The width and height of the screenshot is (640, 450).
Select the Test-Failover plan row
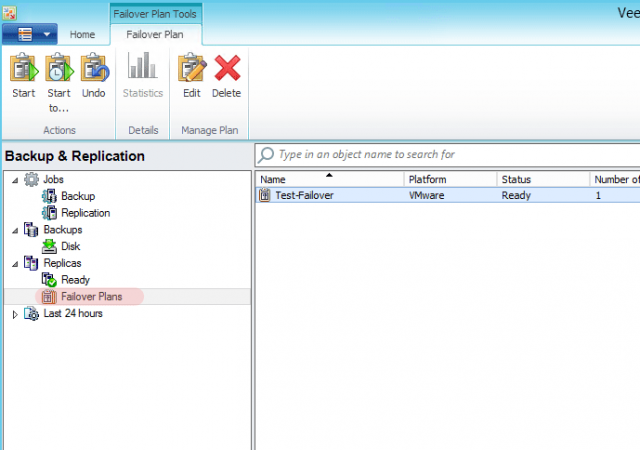304,196
